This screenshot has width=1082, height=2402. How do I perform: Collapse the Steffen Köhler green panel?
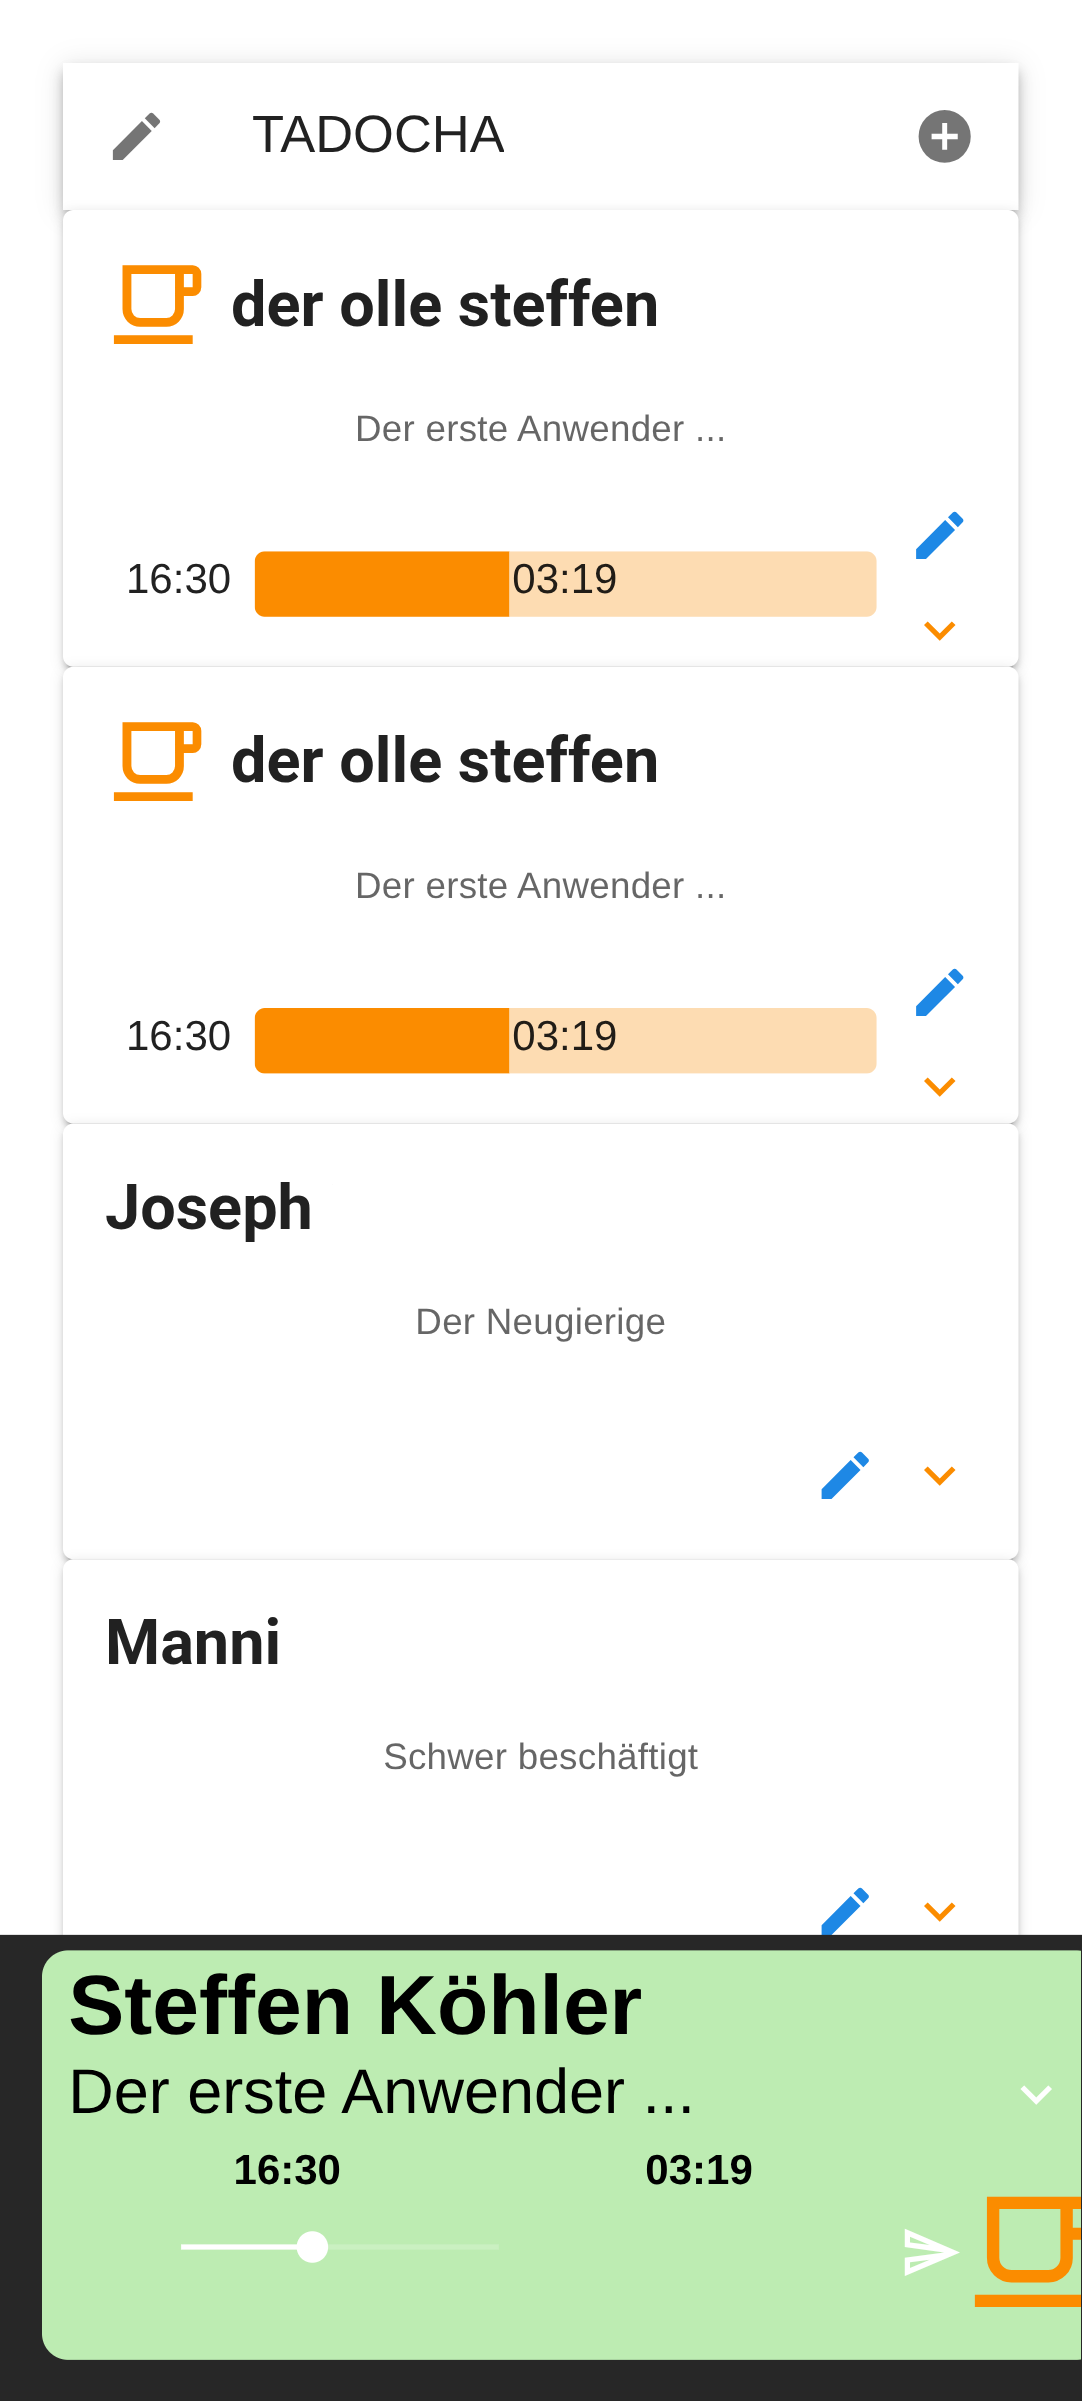[1036, 2094]
